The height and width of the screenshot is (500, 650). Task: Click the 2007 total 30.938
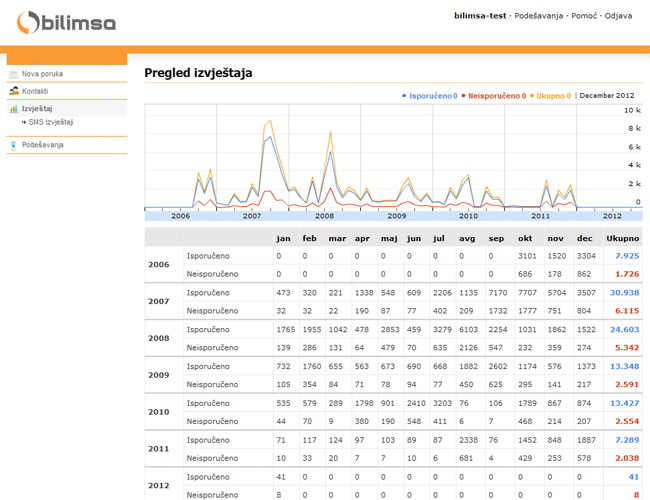tap(624, 293)
